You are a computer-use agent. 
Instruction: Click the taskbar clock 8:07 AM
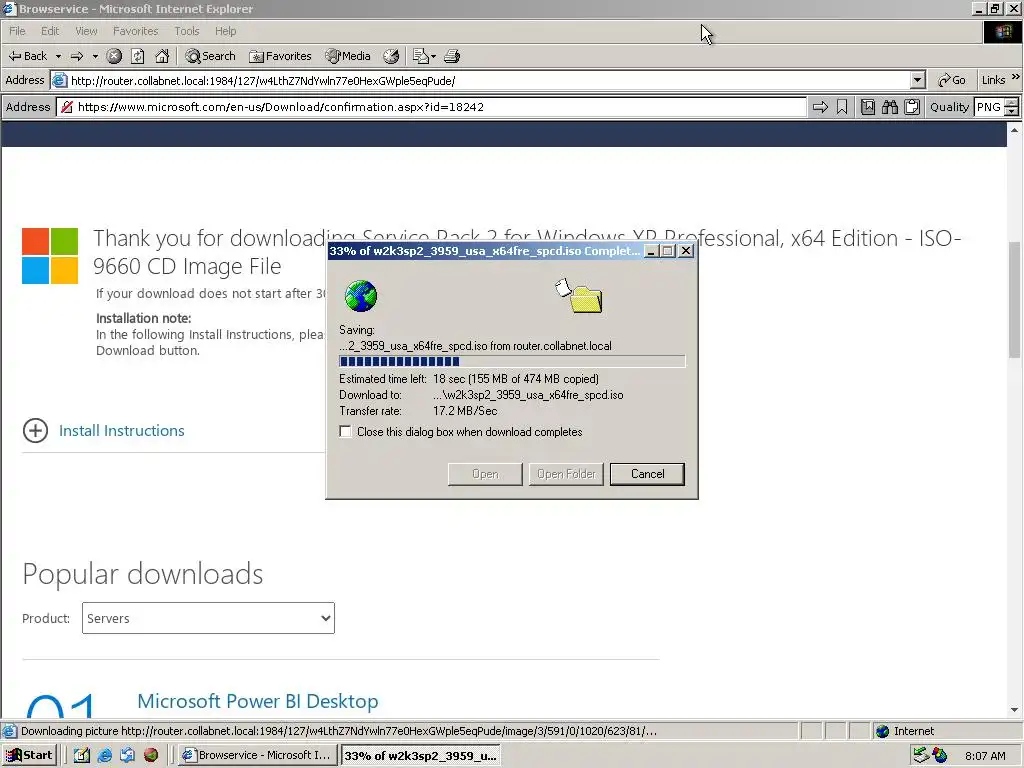pos(985,756)
